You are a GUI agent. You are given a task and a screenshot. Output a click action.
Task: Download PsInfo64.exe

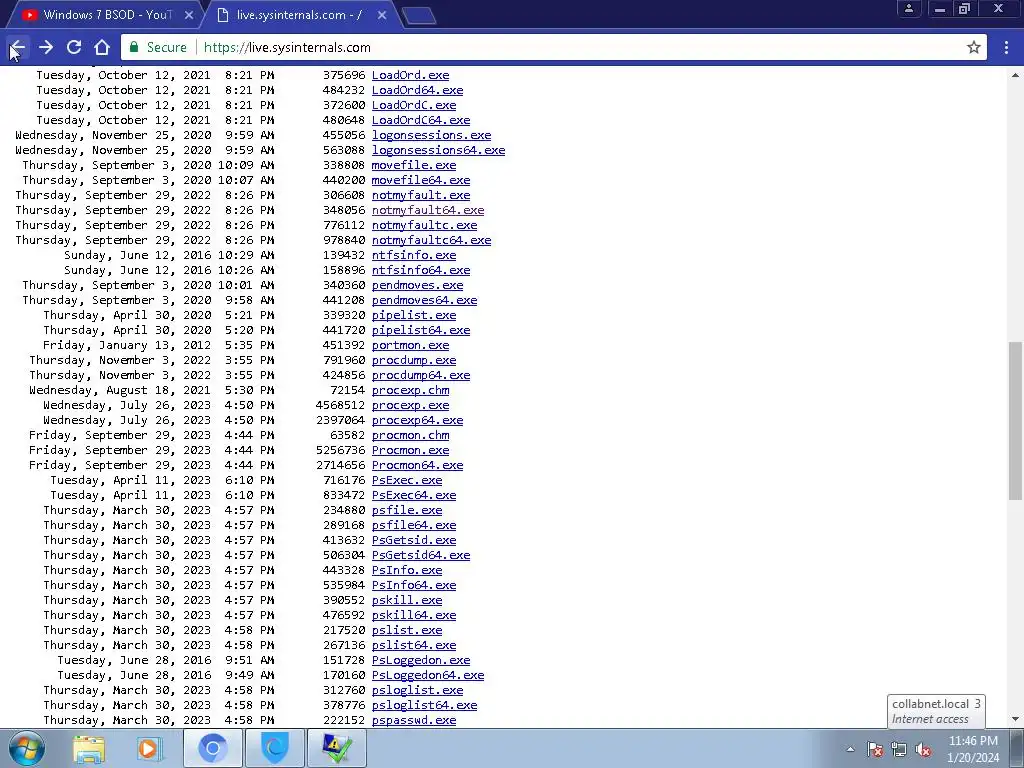tap(414, 586)
